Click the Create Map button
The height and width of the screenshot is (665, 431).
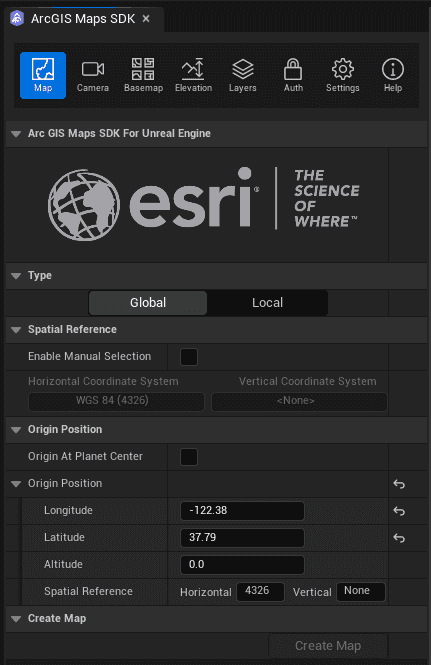[328, 645]
